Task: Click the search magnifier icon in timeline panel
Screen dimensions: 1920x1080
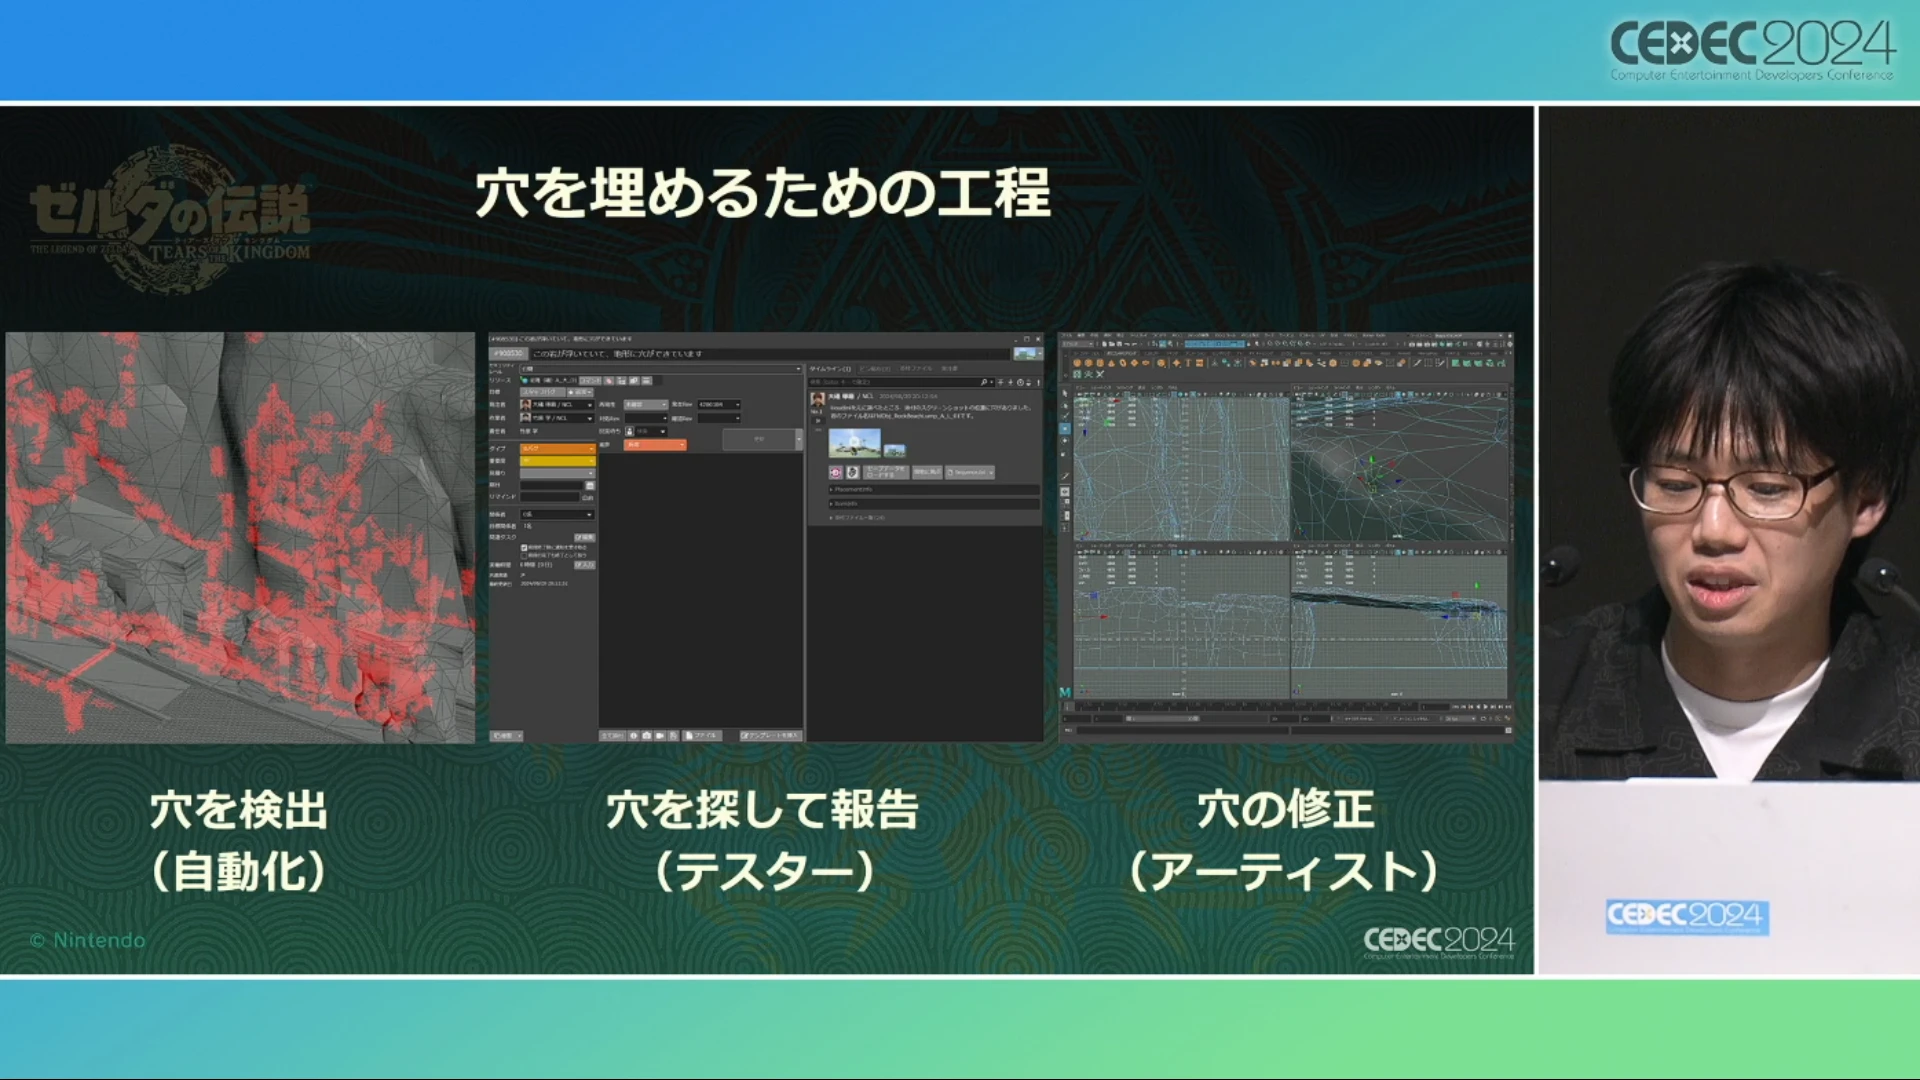Action: (x=983, y=382)
